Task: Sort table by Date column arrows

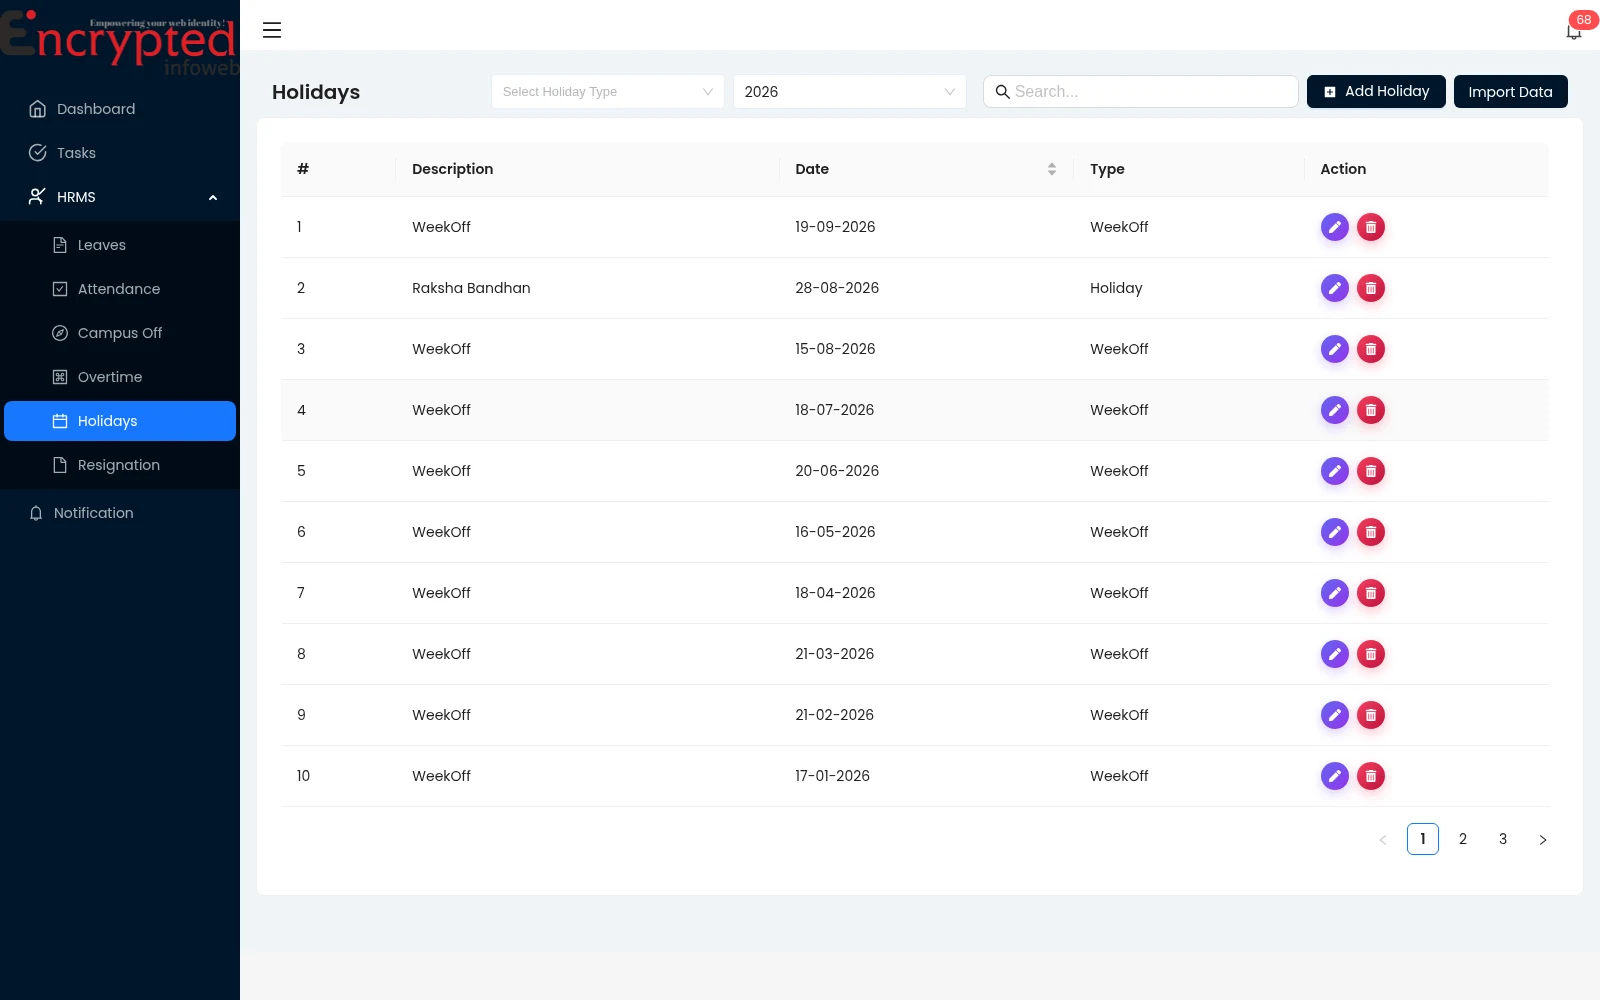Action: click(x=1052, y=169)
